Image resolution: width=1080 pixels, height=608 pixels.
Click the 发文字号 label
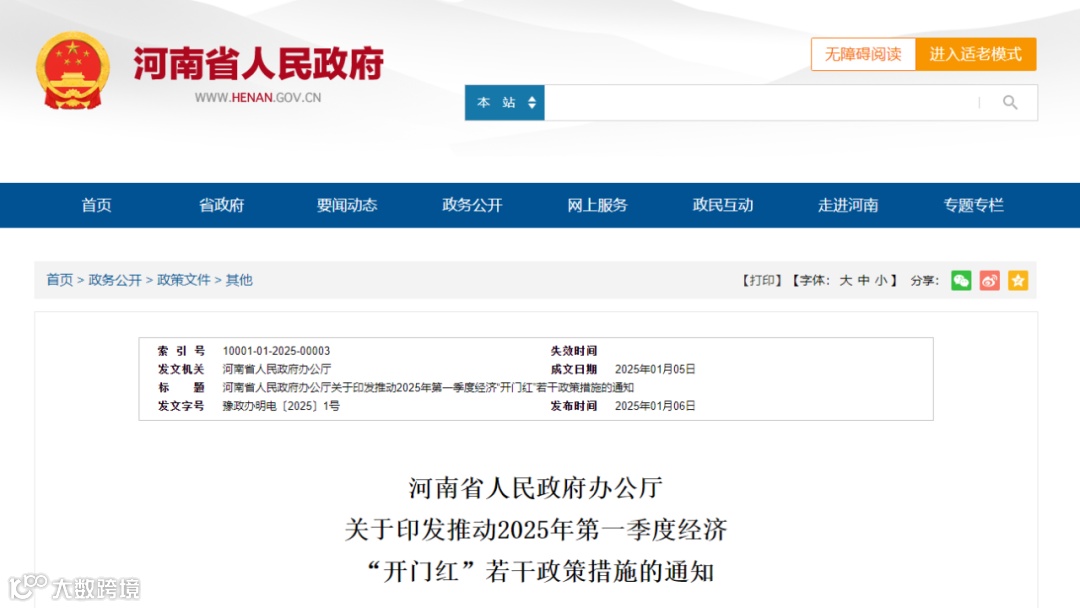181,406
